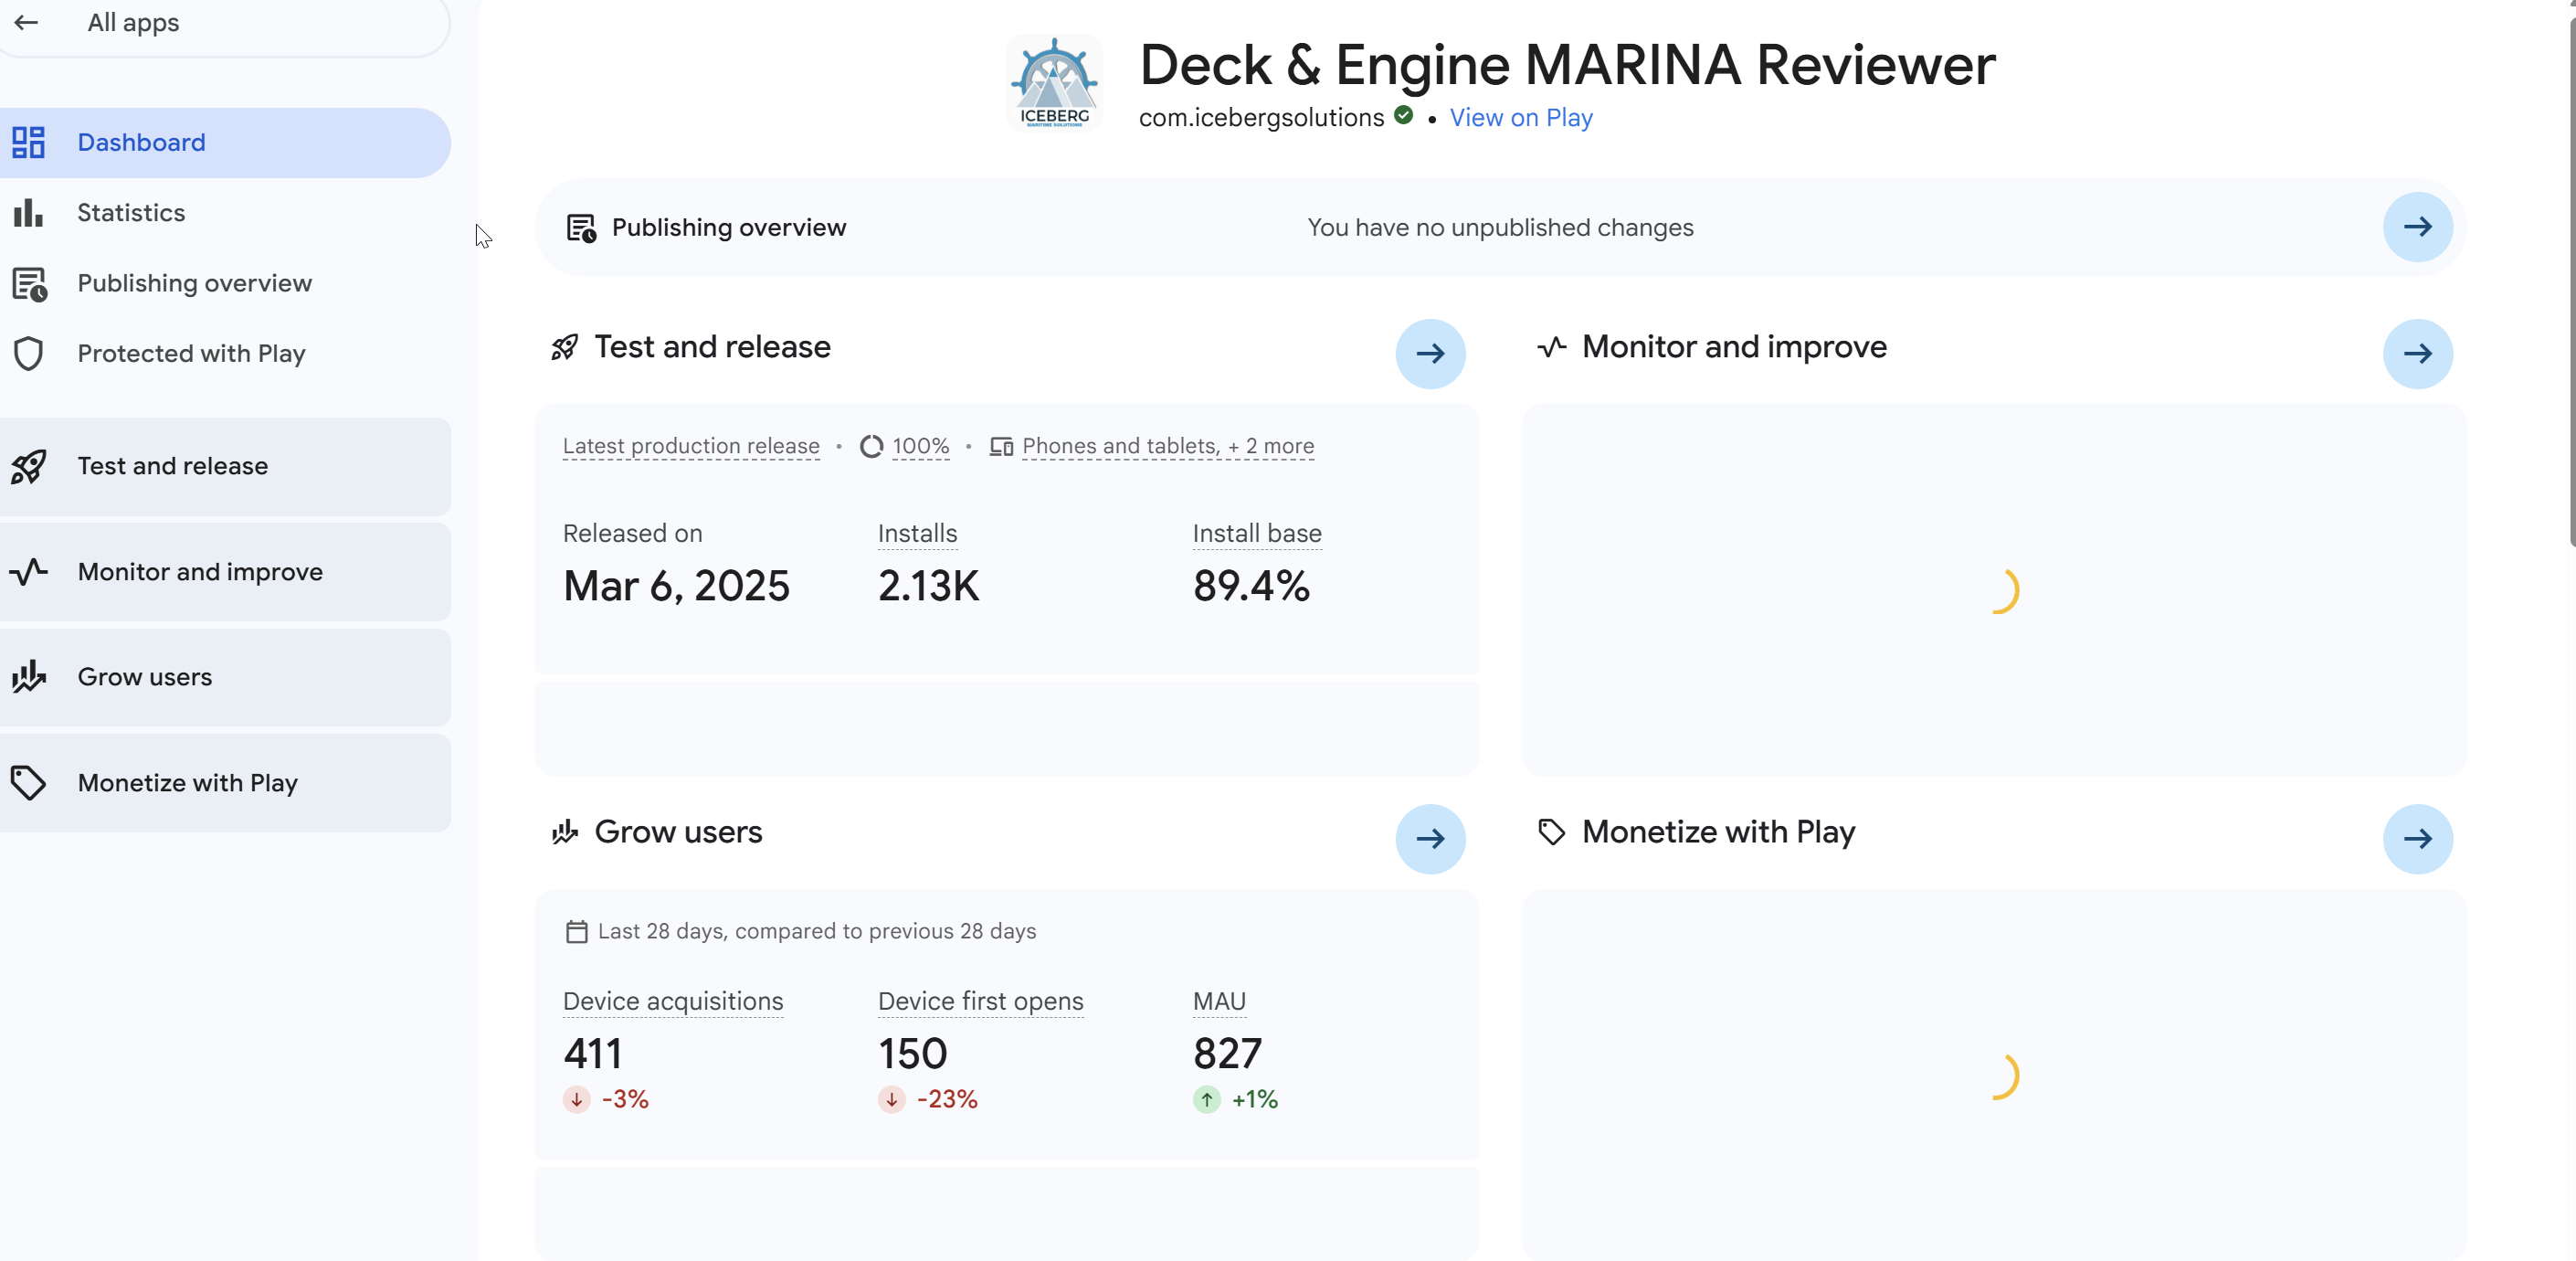Open the Dashboard grid icon in the sidebar
The width and height of the screenshot is (2576, 1261).
pyautogui.click(x=28, y=142)
